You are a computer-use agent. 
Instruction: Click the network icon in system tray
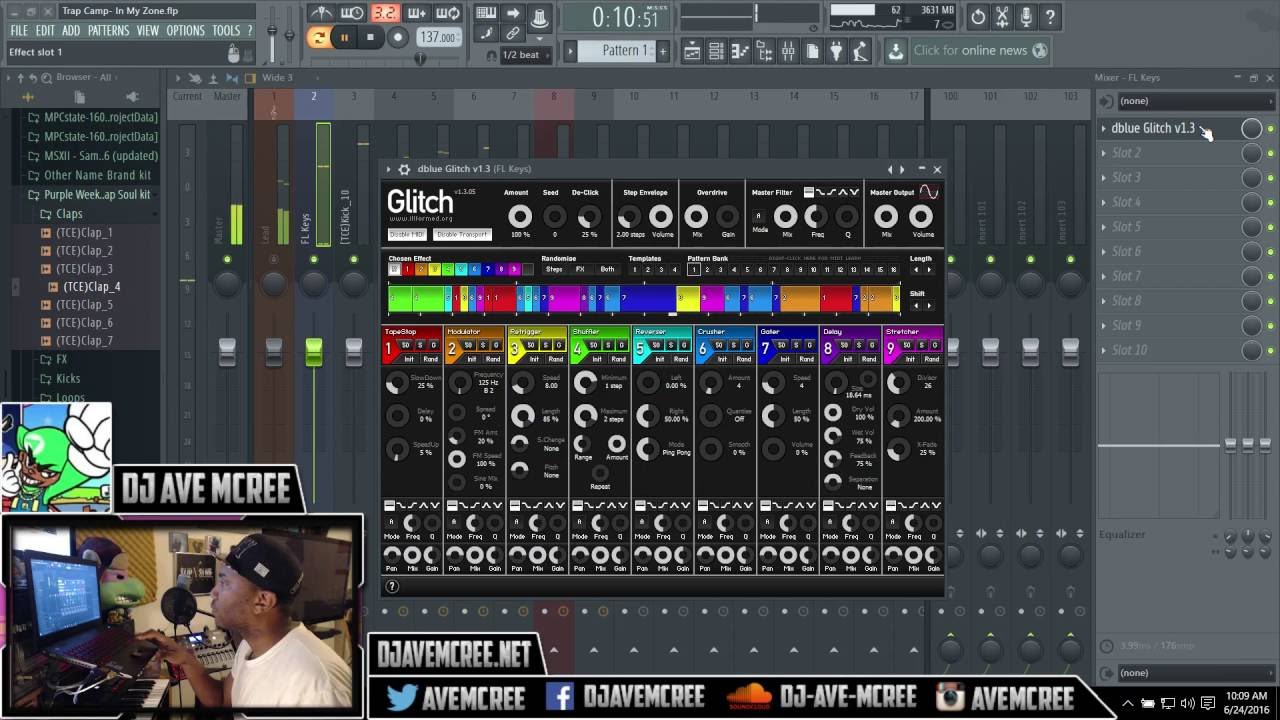click(x=1167, y=703)
